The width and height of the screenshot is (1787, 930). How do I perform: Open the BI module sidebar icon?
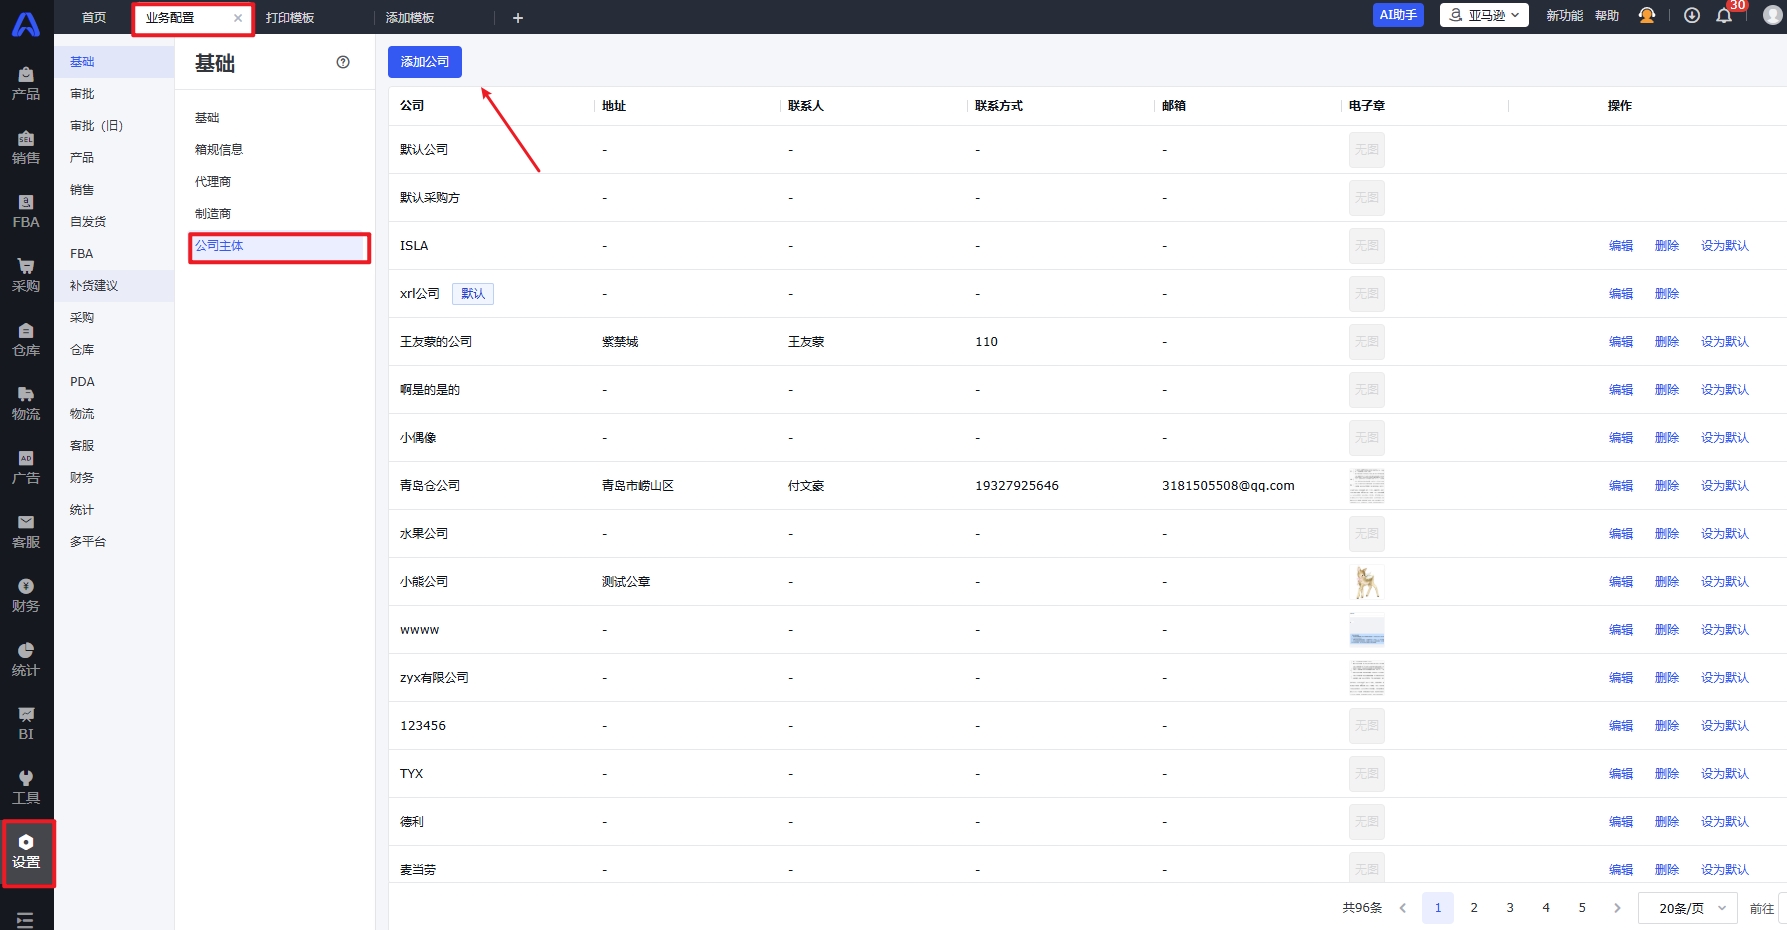click(x=26, y=723)
